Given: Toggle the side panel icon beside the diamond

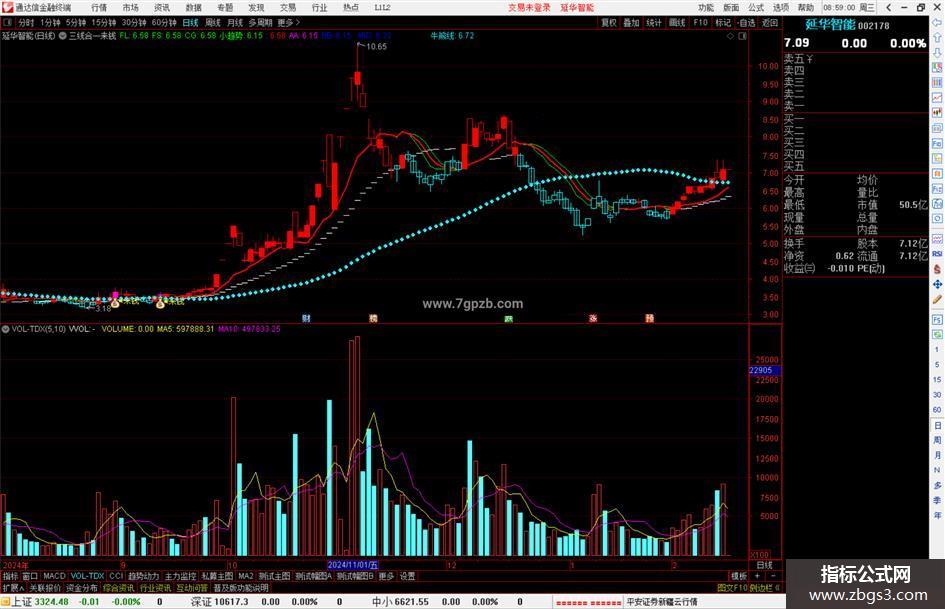Looking at the screenshot, I should tap(742, 36).
